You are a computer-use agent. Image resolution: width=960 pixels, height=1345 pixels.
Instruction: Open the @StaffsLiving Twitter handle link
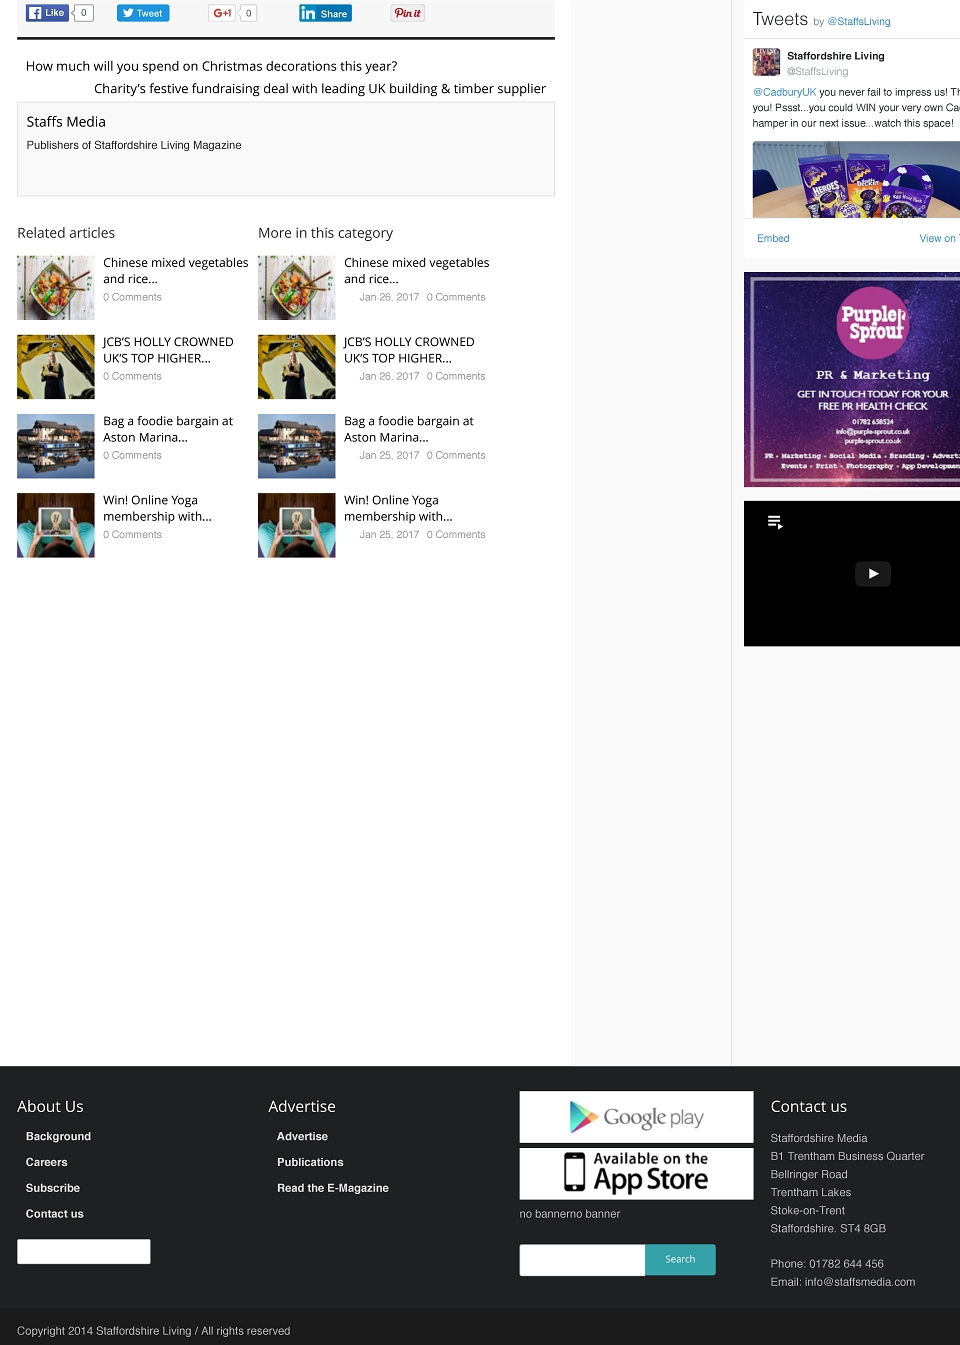click(x=858, y=22)
